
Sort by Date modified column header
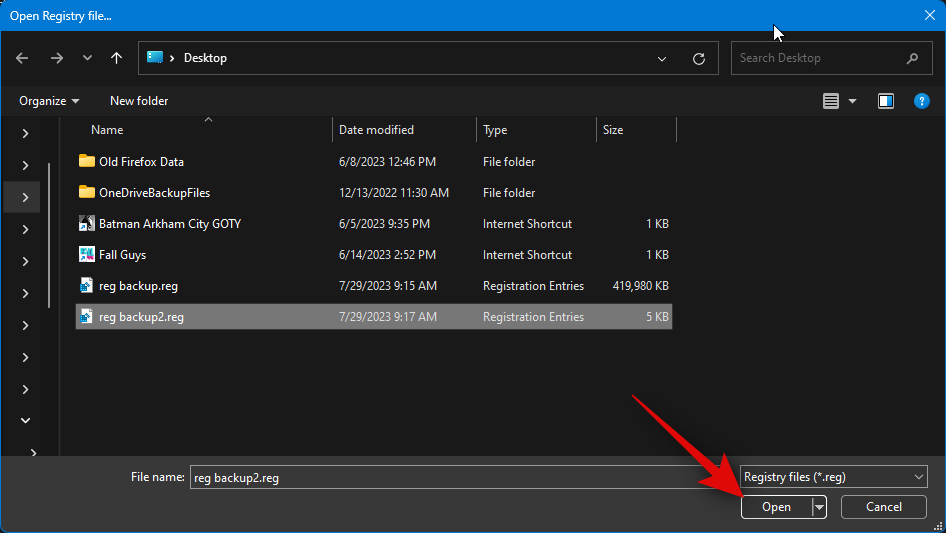coord(376,130)
